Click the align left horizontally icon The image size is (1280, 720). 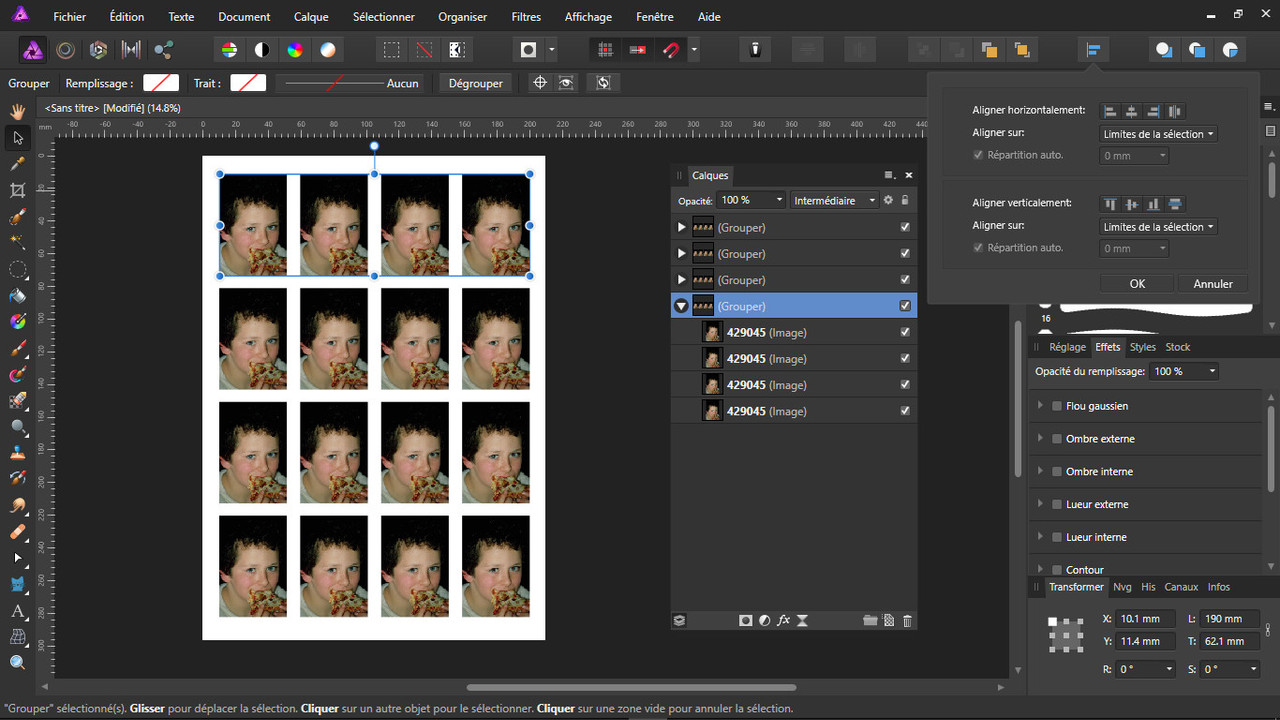click(1110, 111)
